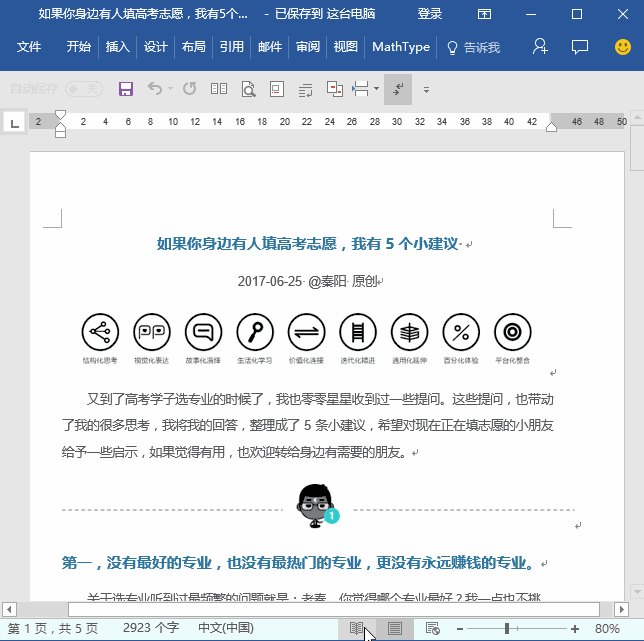Click the 登录 sign-in button
The width and height of the screenshot is (644, 641).
point(430,14)
